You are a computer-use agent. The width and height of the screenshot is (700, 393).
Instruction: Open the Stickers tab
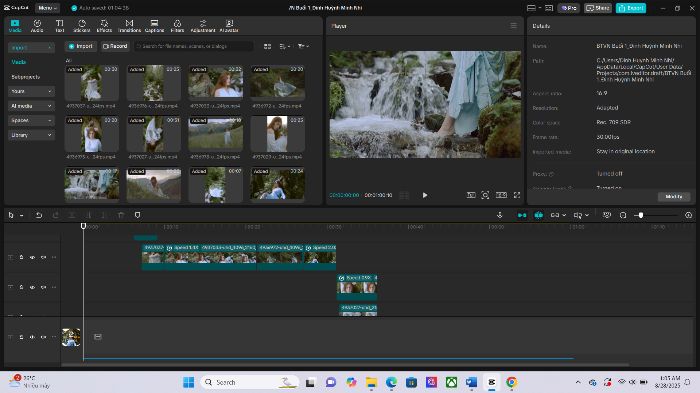pyautogui.click(x=82, y=26)
